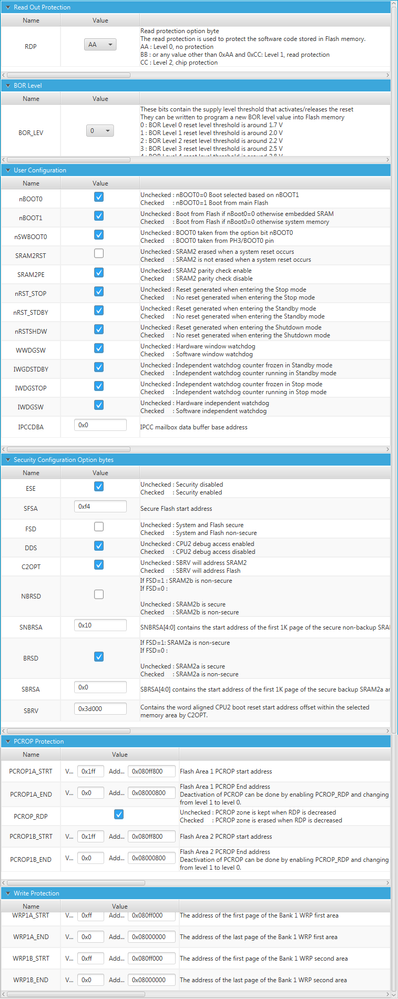This screenshot has width=398, height=999.
Task: Toggle the nRST_STOP checkbox
Action: tap(99, 291)
